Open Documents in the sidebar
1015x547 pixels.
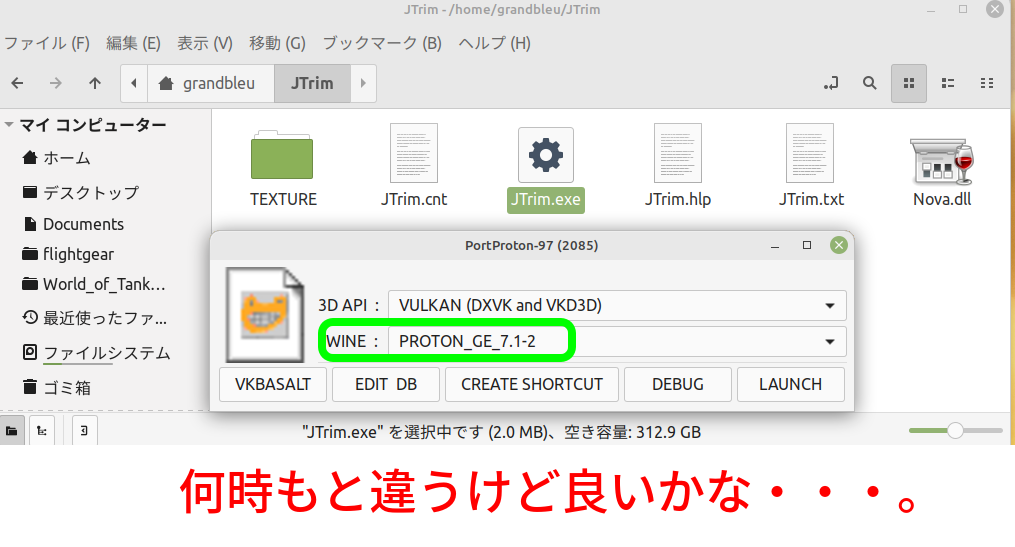[72, 224]
